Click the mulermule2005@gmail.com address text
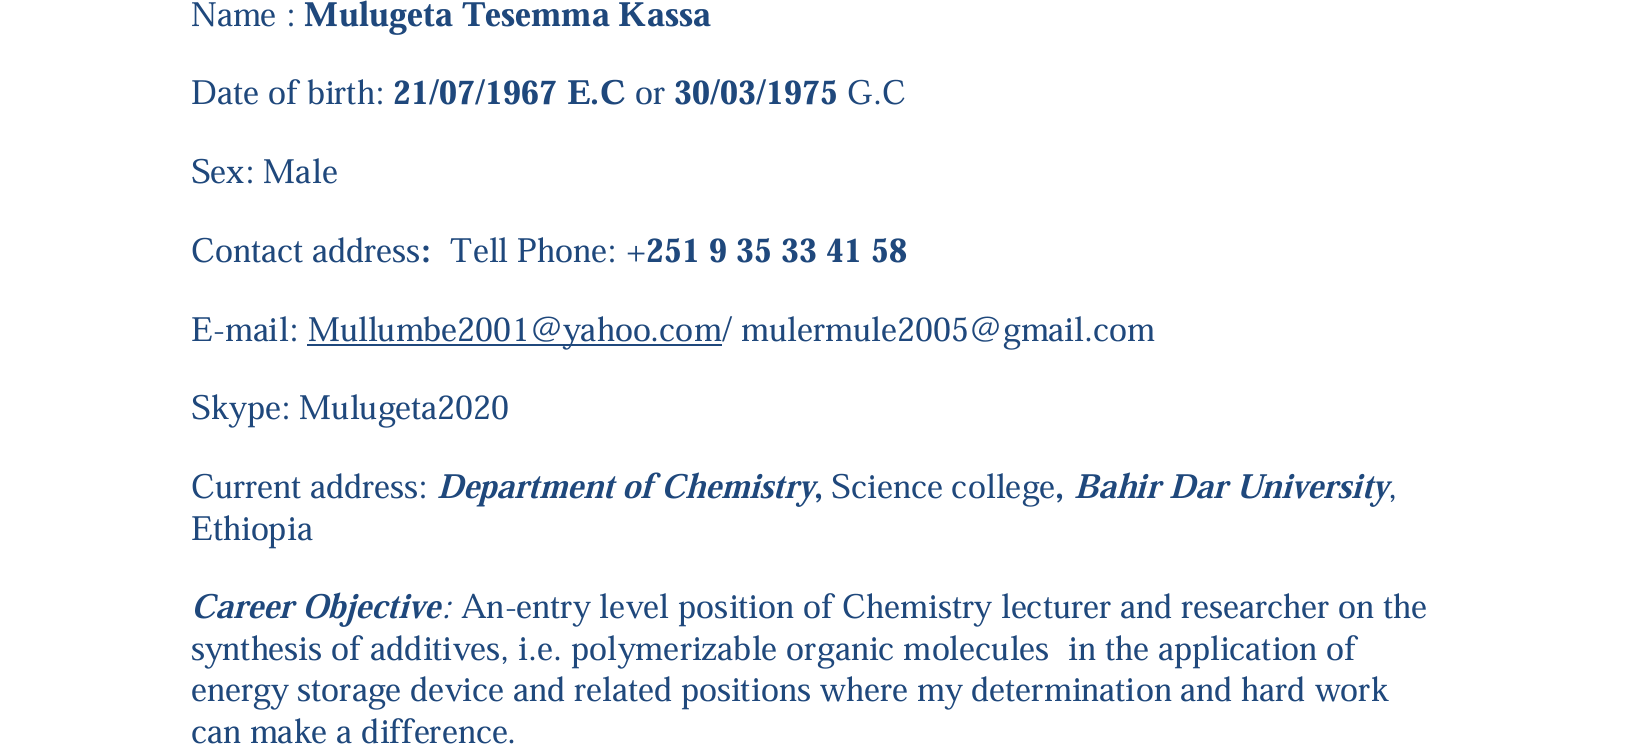Viewport: 1629px width, 747px height. click(x=947, y=330)
